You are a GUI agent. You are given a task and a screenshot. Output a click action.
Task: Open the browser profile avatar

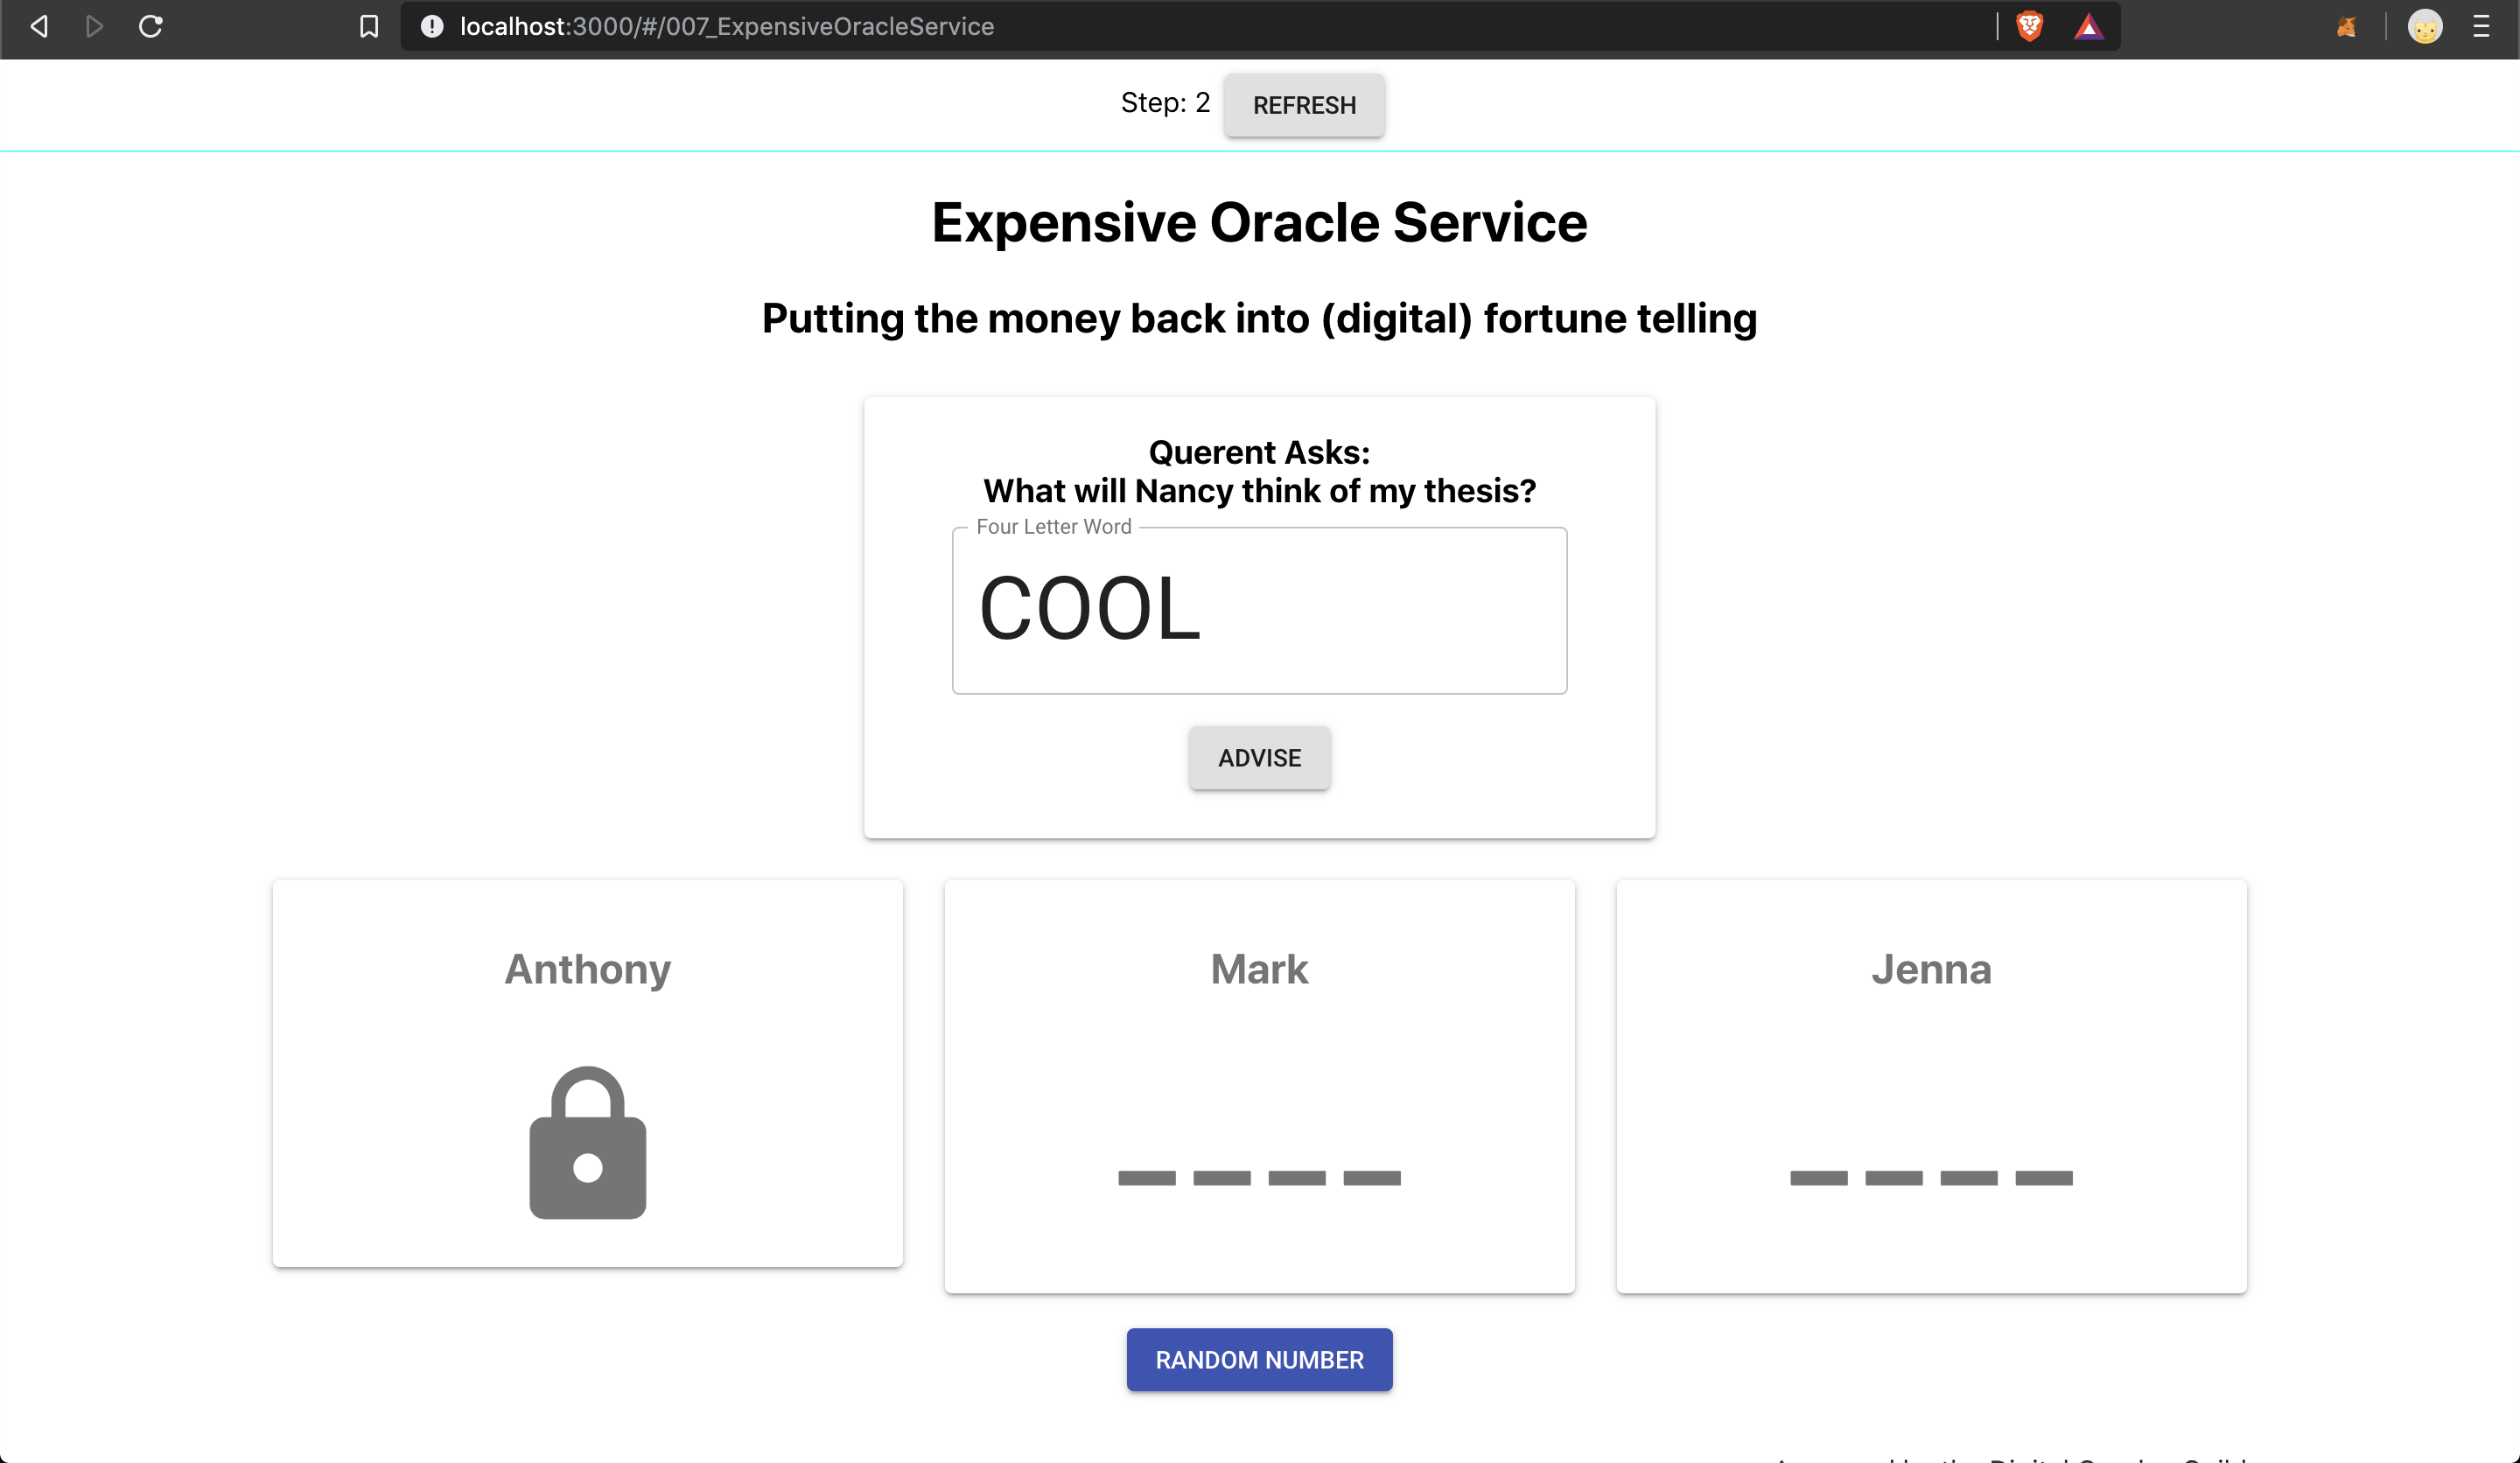click(2424, 26)
